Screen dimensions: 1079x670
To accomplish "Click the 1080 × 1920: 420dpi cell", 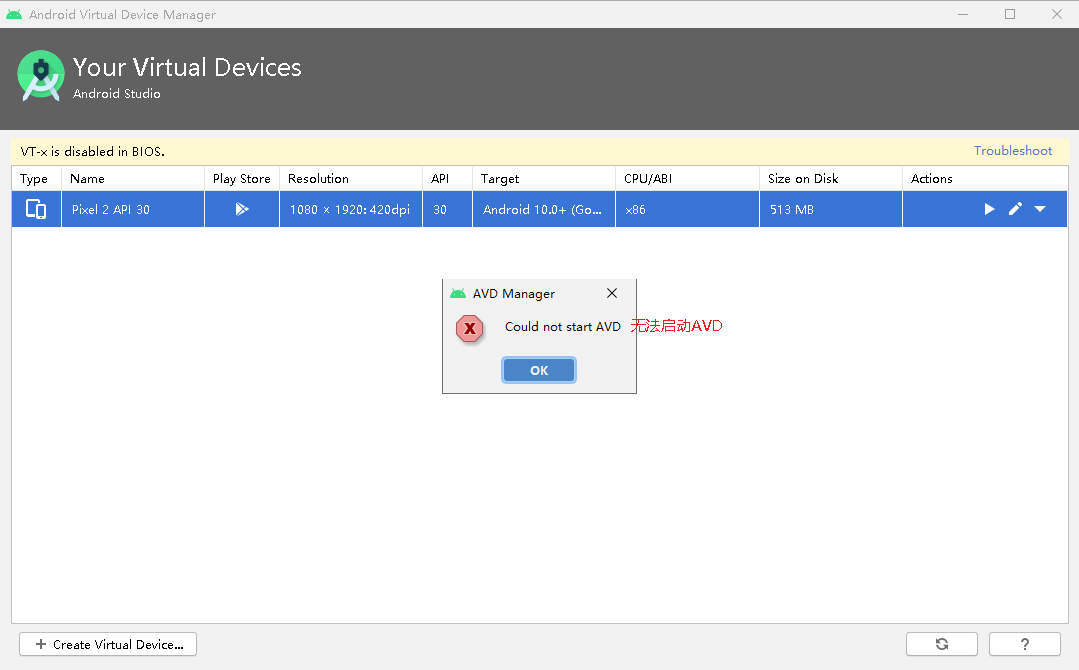I will pyautogui.click(x=351, y=209).
